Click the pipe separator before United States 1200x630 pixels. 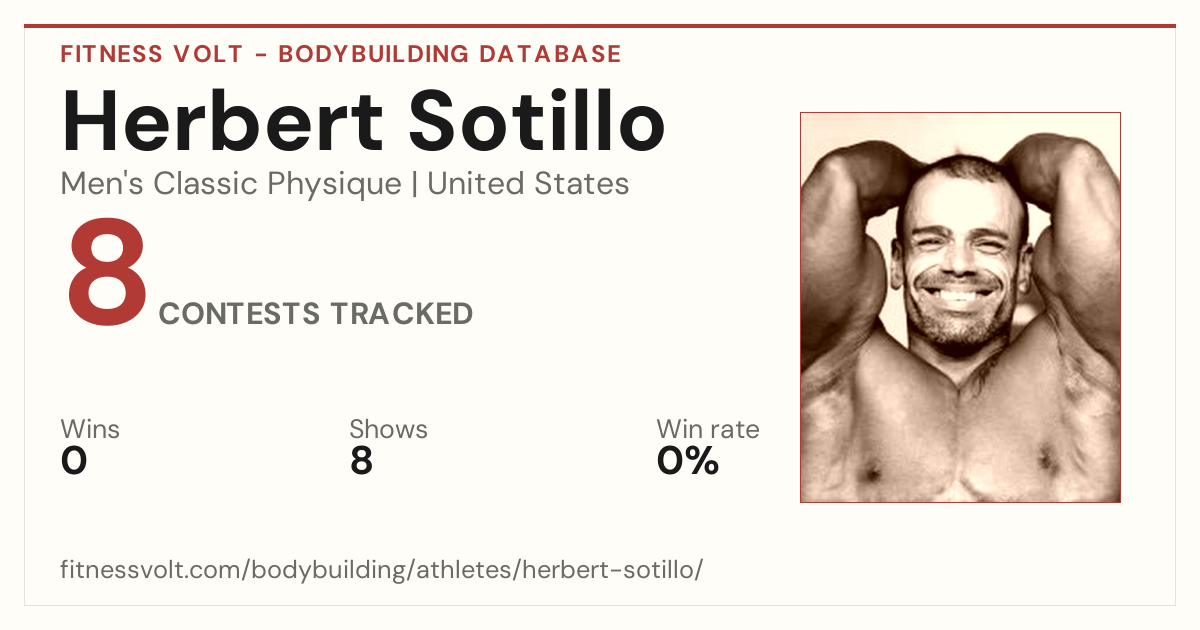point(414,185)
